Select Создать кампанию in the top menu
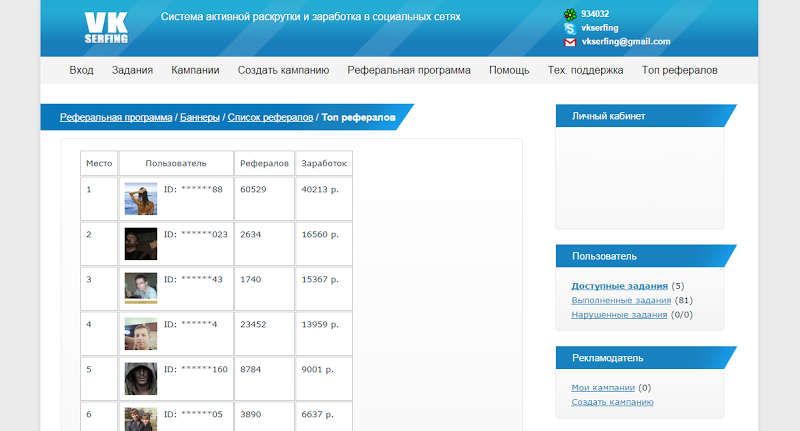 tap(283, 70)
